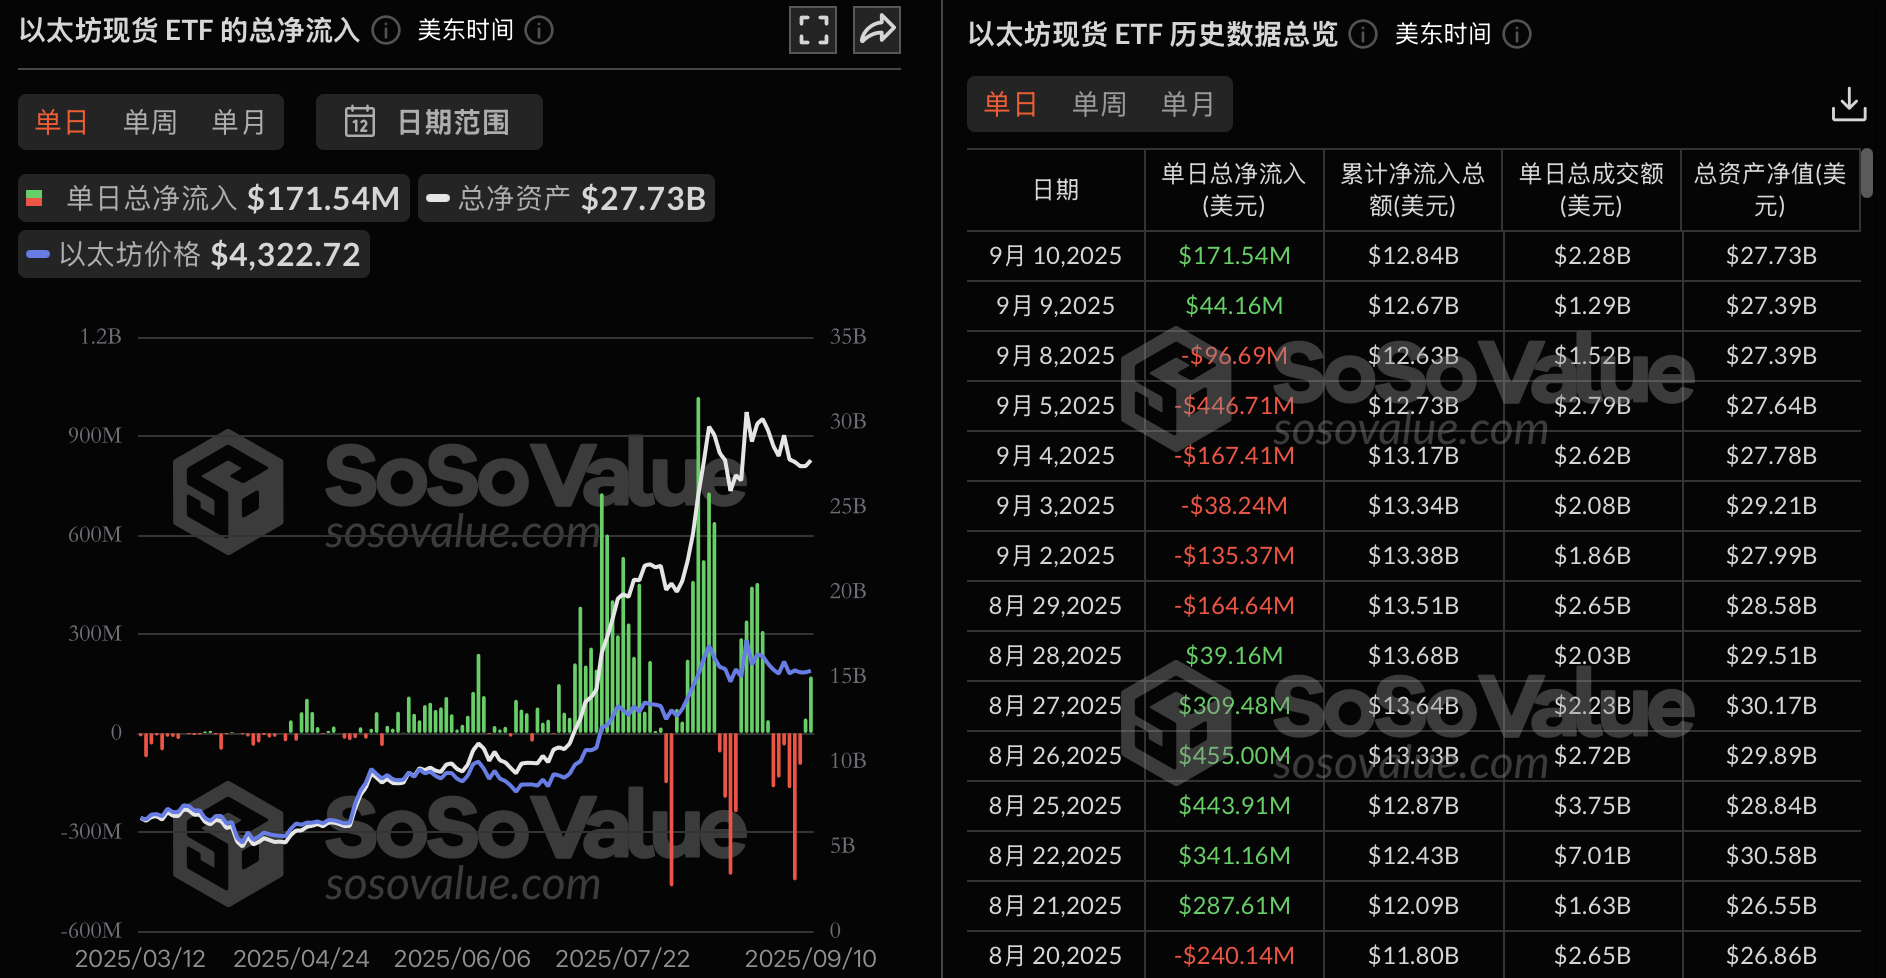Click the 2025/03/12 x-axis date label
The image size is (1886, 978).
[140, 958]
